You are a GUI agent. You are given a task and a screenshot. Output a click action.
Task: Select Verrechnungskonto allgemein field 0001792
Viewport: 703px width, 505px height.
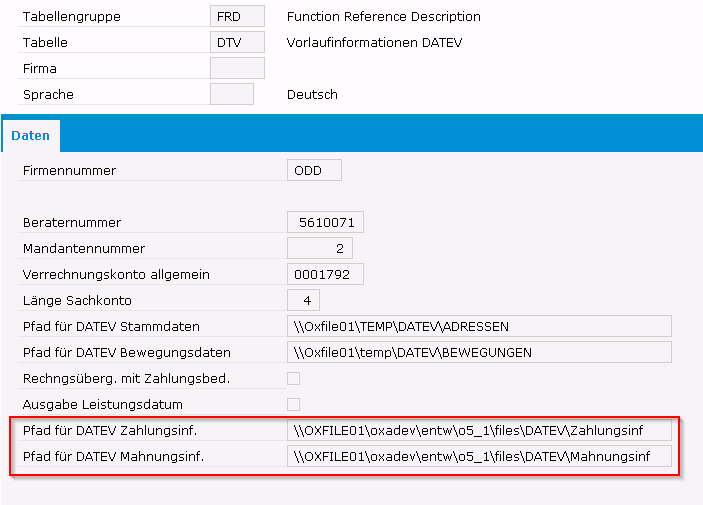(x=325, y=274)
